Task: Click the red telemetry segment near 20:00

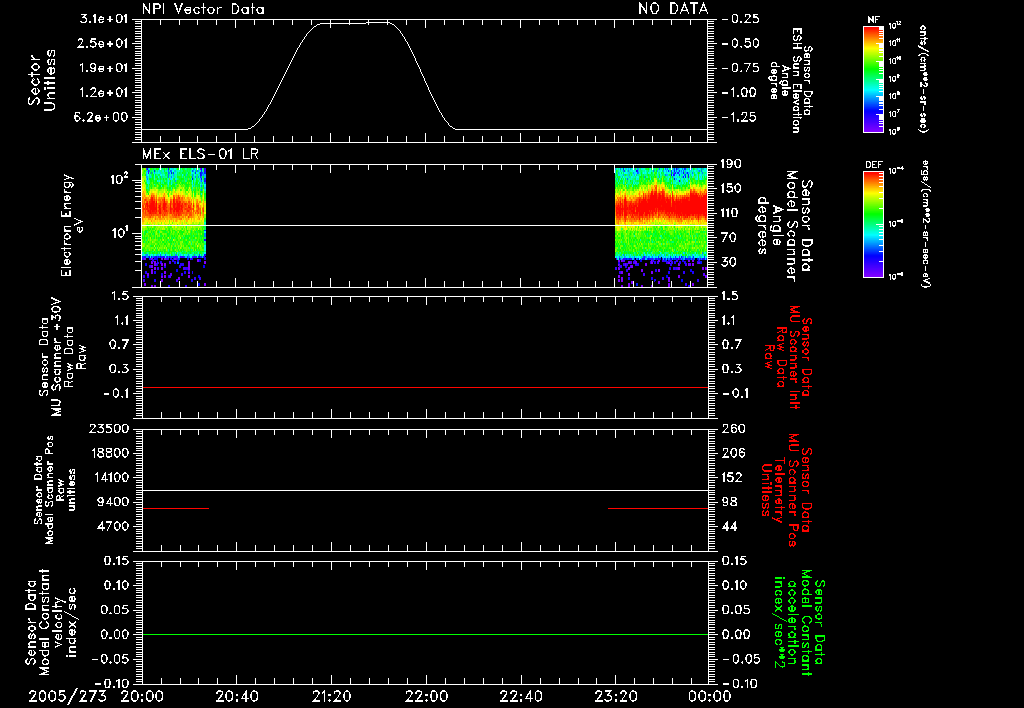Action: pos(175,508)
